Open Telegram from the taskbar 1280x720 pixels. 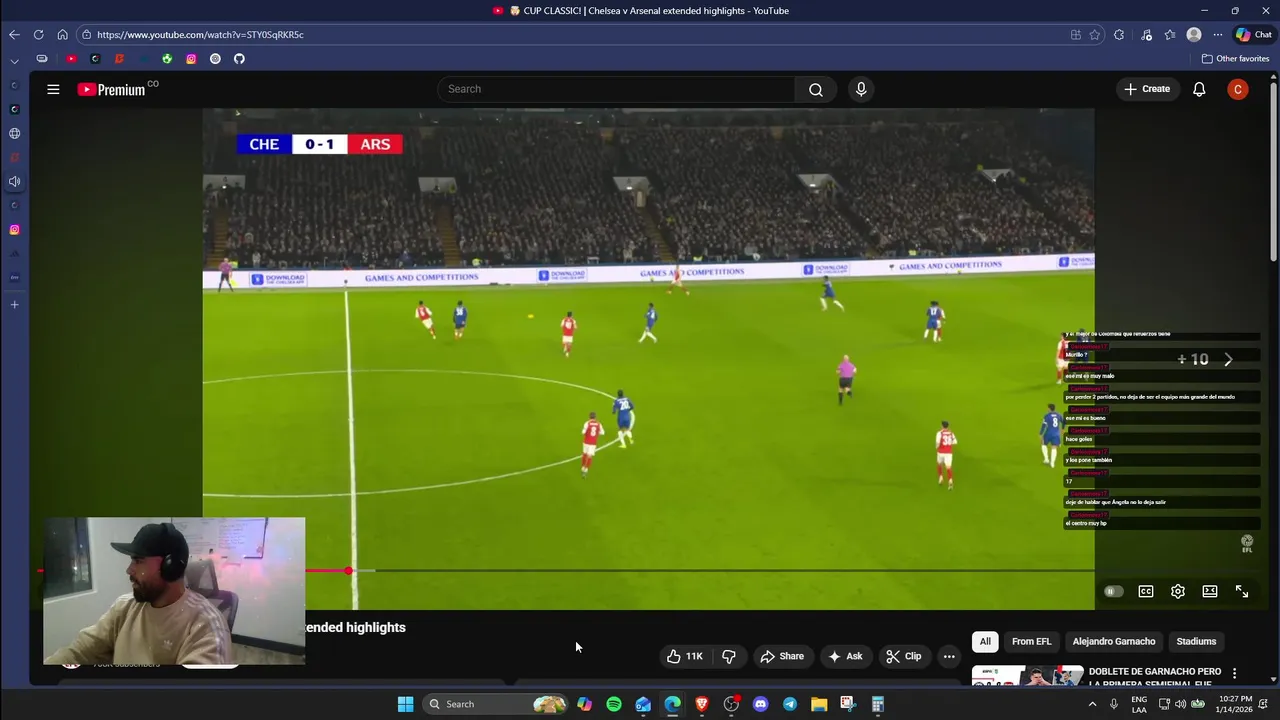790,704
